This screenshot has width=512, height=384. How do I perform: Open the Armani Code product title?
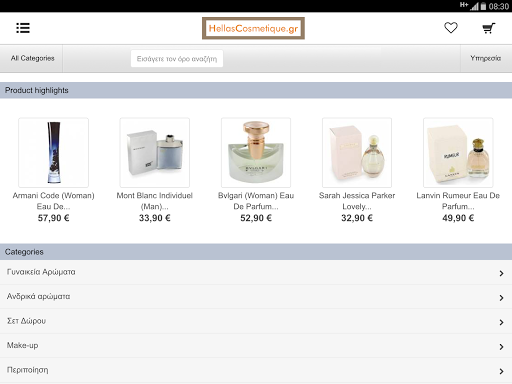54,201
